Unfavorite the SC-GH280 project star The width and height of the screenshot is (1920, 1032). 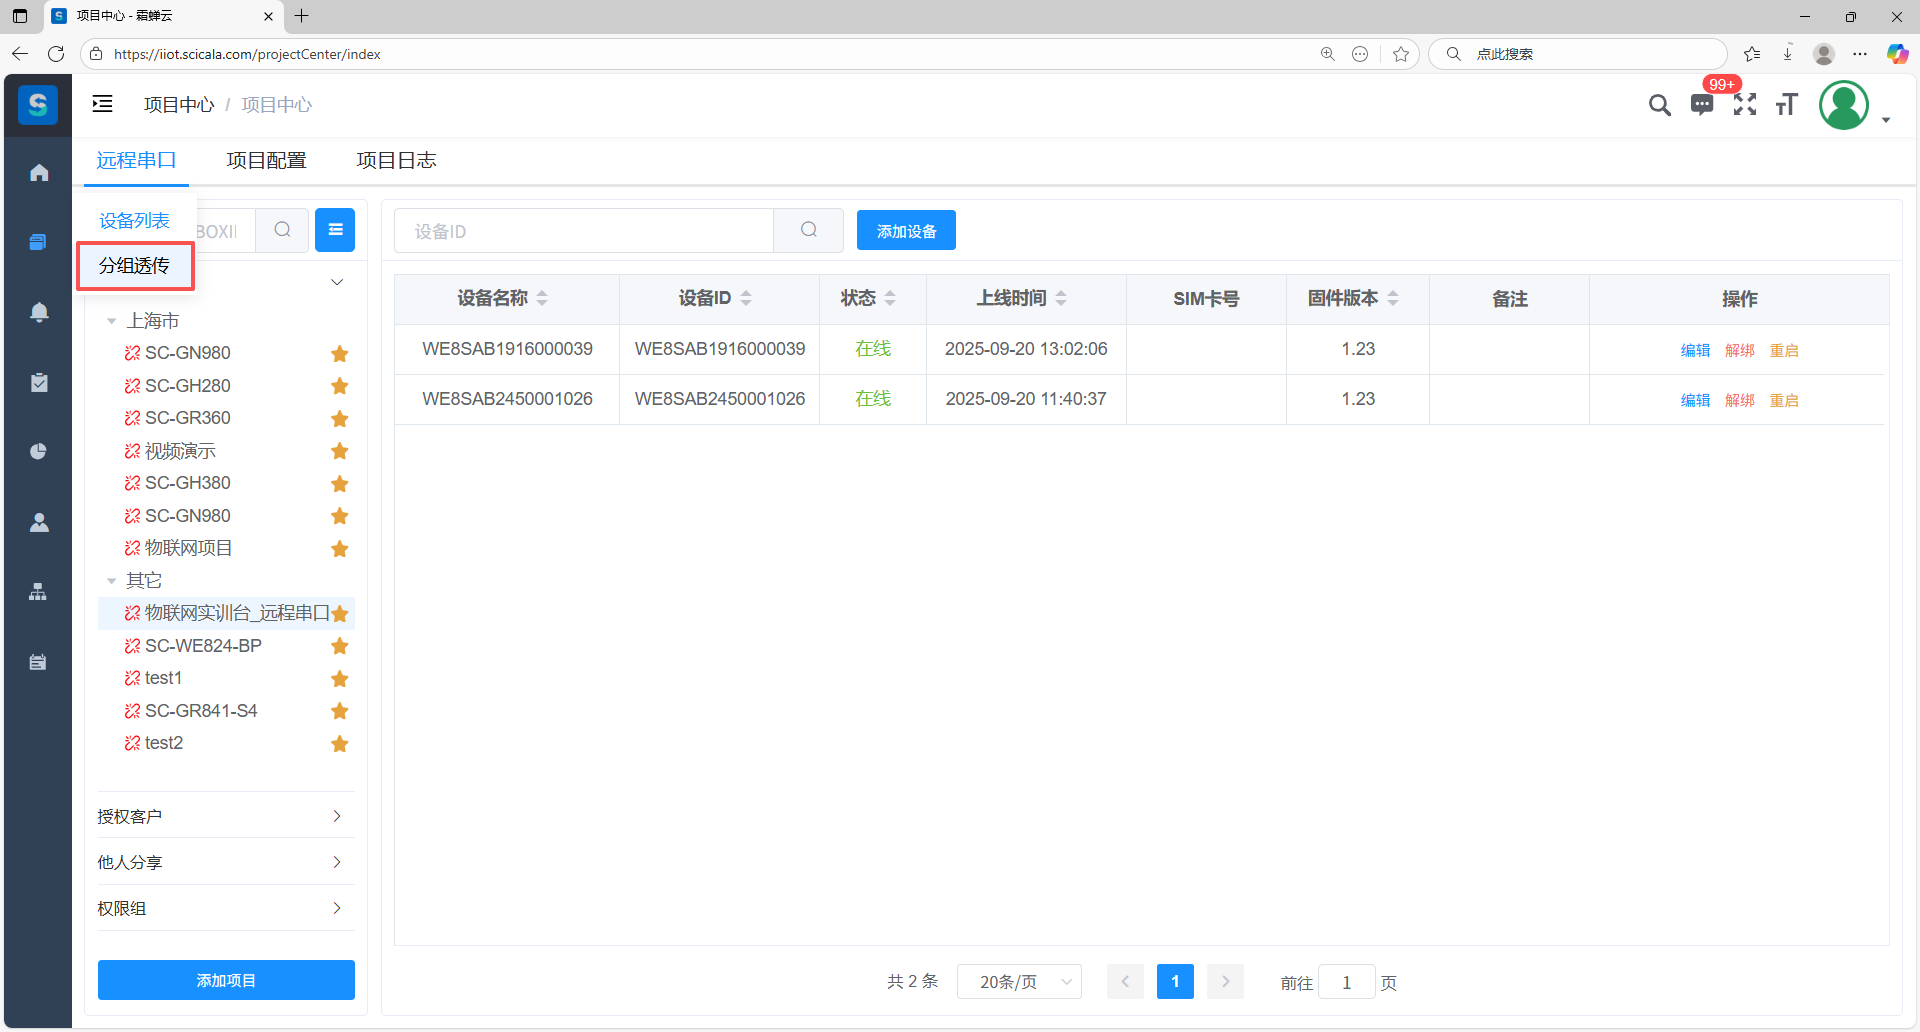[340, 386]
